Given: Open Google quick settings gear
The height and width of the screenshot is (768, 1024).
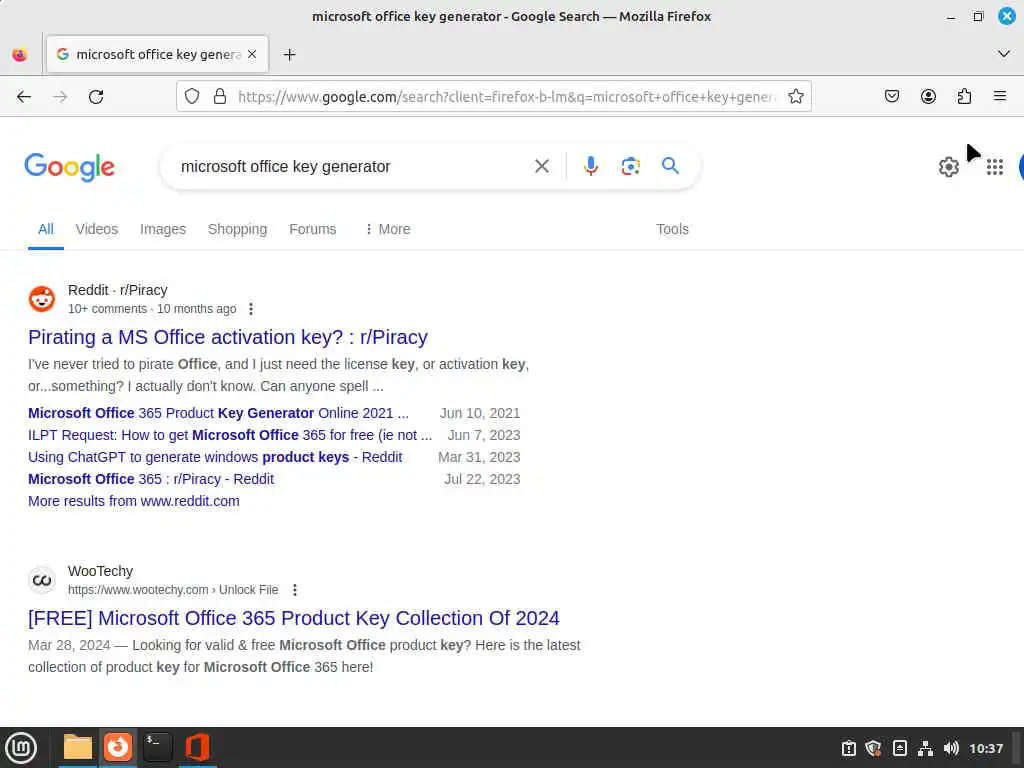Looking at the screenshot, I should 948,167.
